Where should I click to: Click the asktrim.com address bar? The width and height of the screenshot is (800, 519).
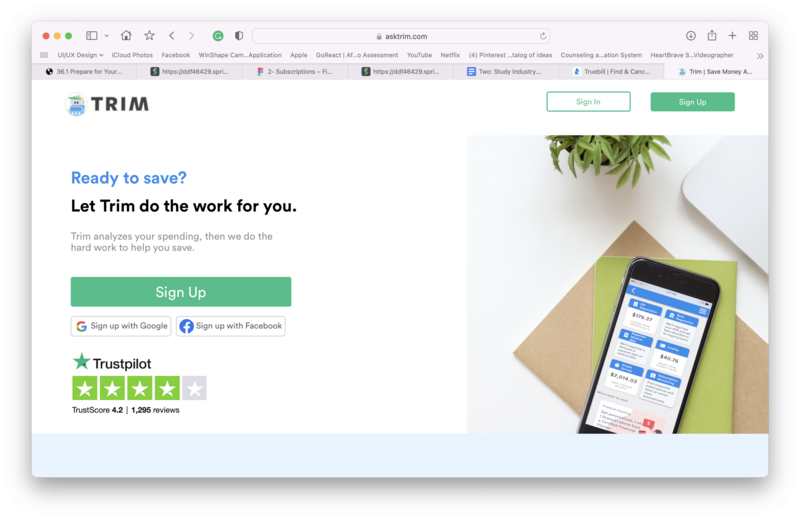[401, 36]
